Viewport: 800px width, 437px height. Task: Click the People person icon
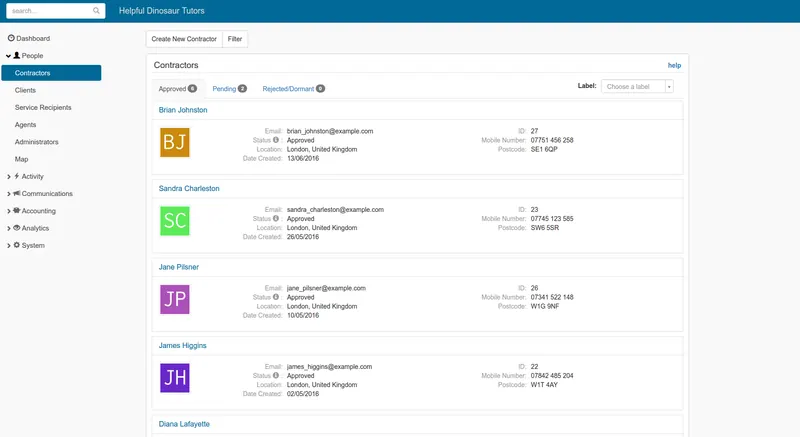tap(17, 55)
